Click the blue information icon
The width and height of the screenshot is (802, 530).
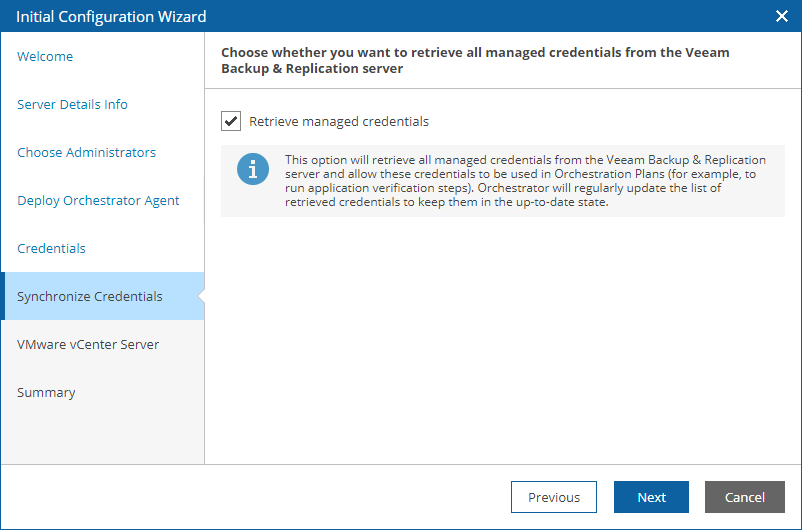(x=253, y=169)
